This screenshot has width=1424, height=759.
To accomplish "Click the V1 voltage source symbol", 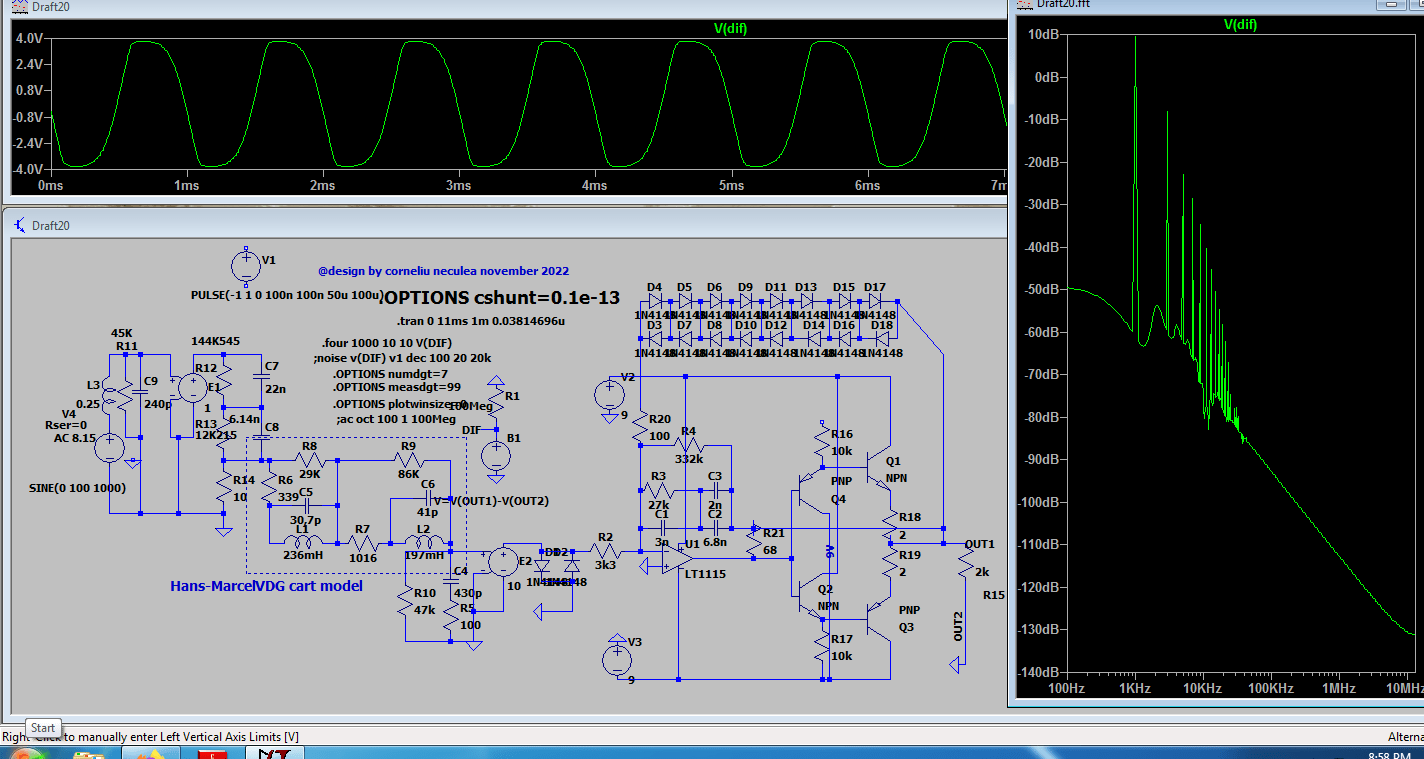I will click(x=245, y=265).
